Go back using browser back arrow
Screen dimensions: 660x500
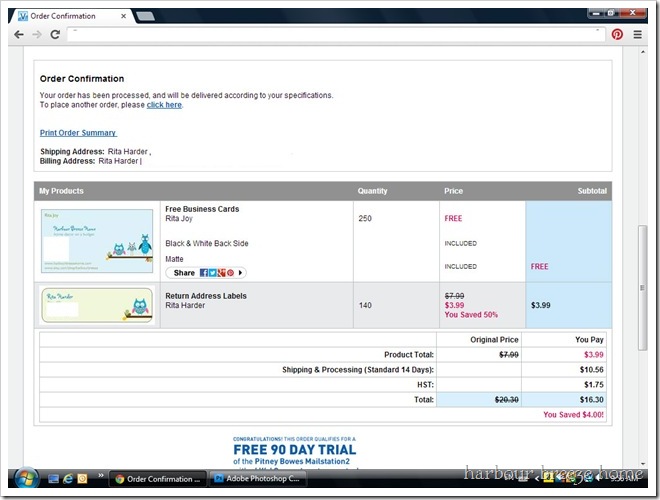coord(19,35)
